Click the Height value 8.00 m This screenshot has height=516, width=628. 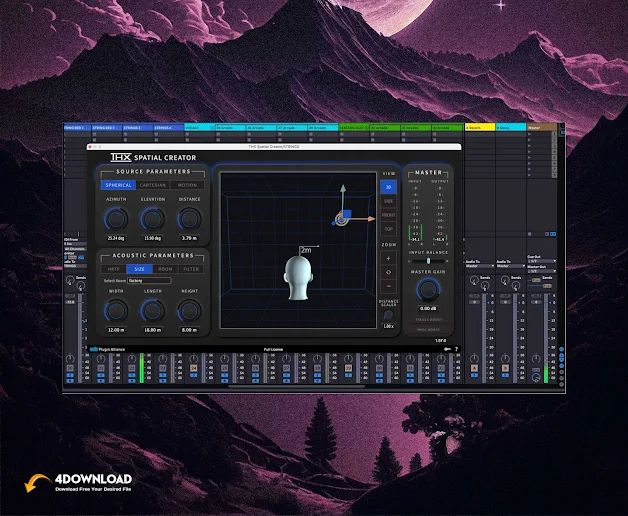point(189,330)
